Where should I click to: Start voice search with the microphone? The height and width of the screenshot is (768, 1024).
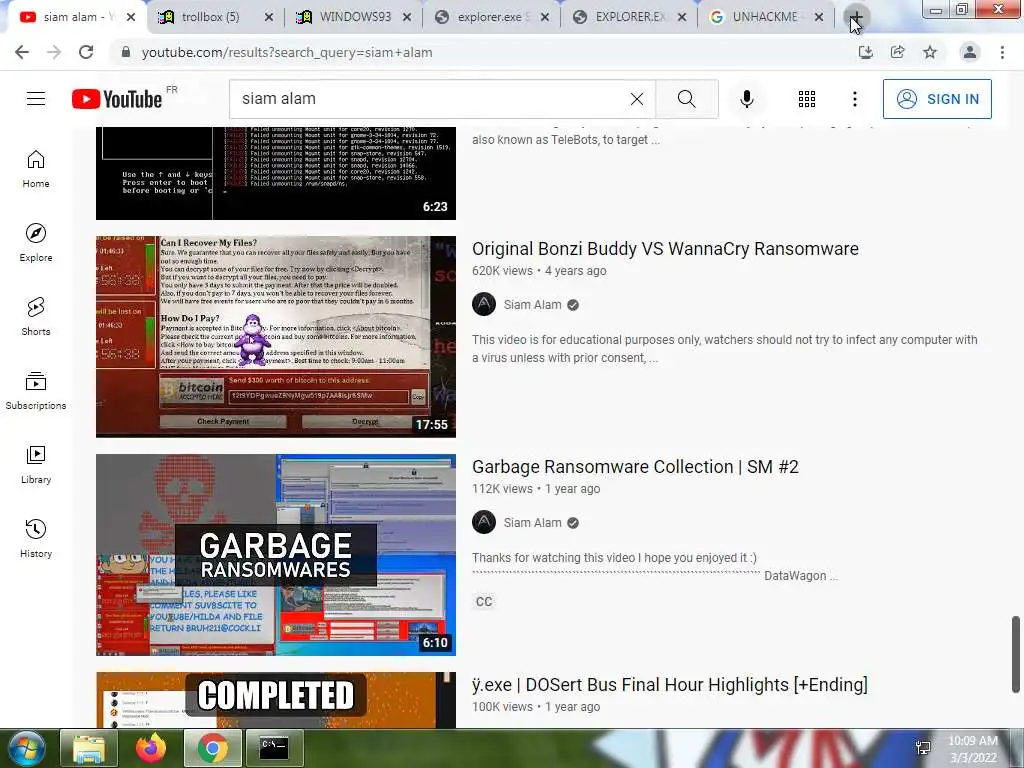[746, 99]
